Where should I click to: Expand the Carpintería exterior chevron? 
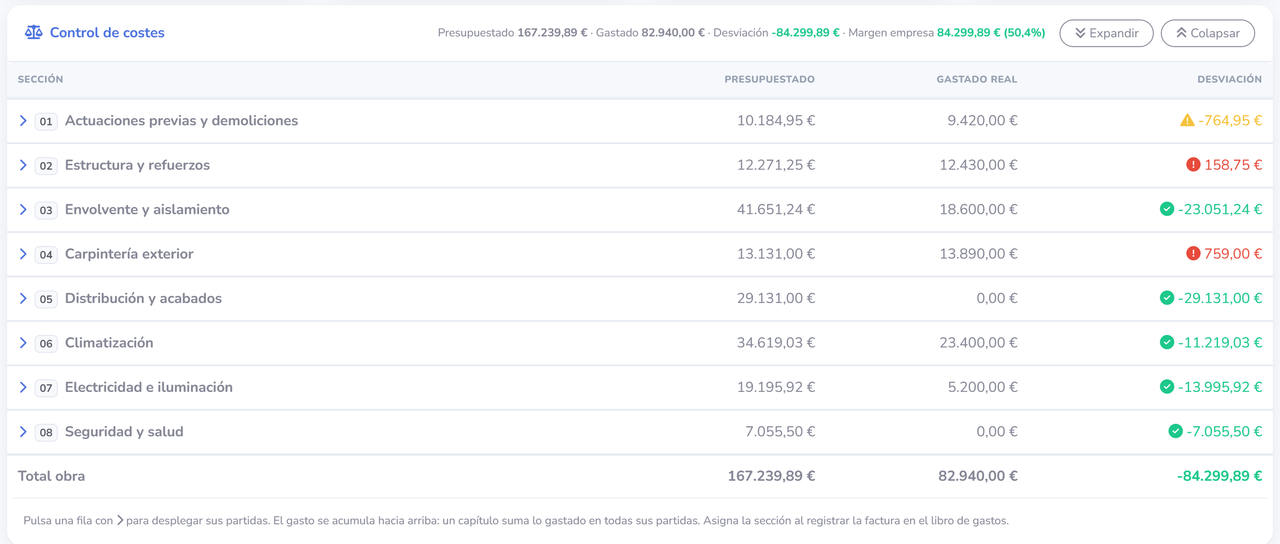pos(23,254)
